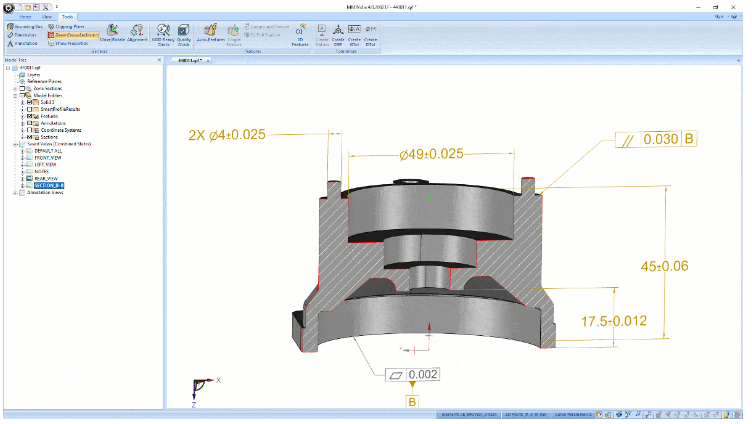Image resolution: width=752 pixels, height=424 pixels.
Task: Collapse the Model Entities tree node
Action: [15, 95]
